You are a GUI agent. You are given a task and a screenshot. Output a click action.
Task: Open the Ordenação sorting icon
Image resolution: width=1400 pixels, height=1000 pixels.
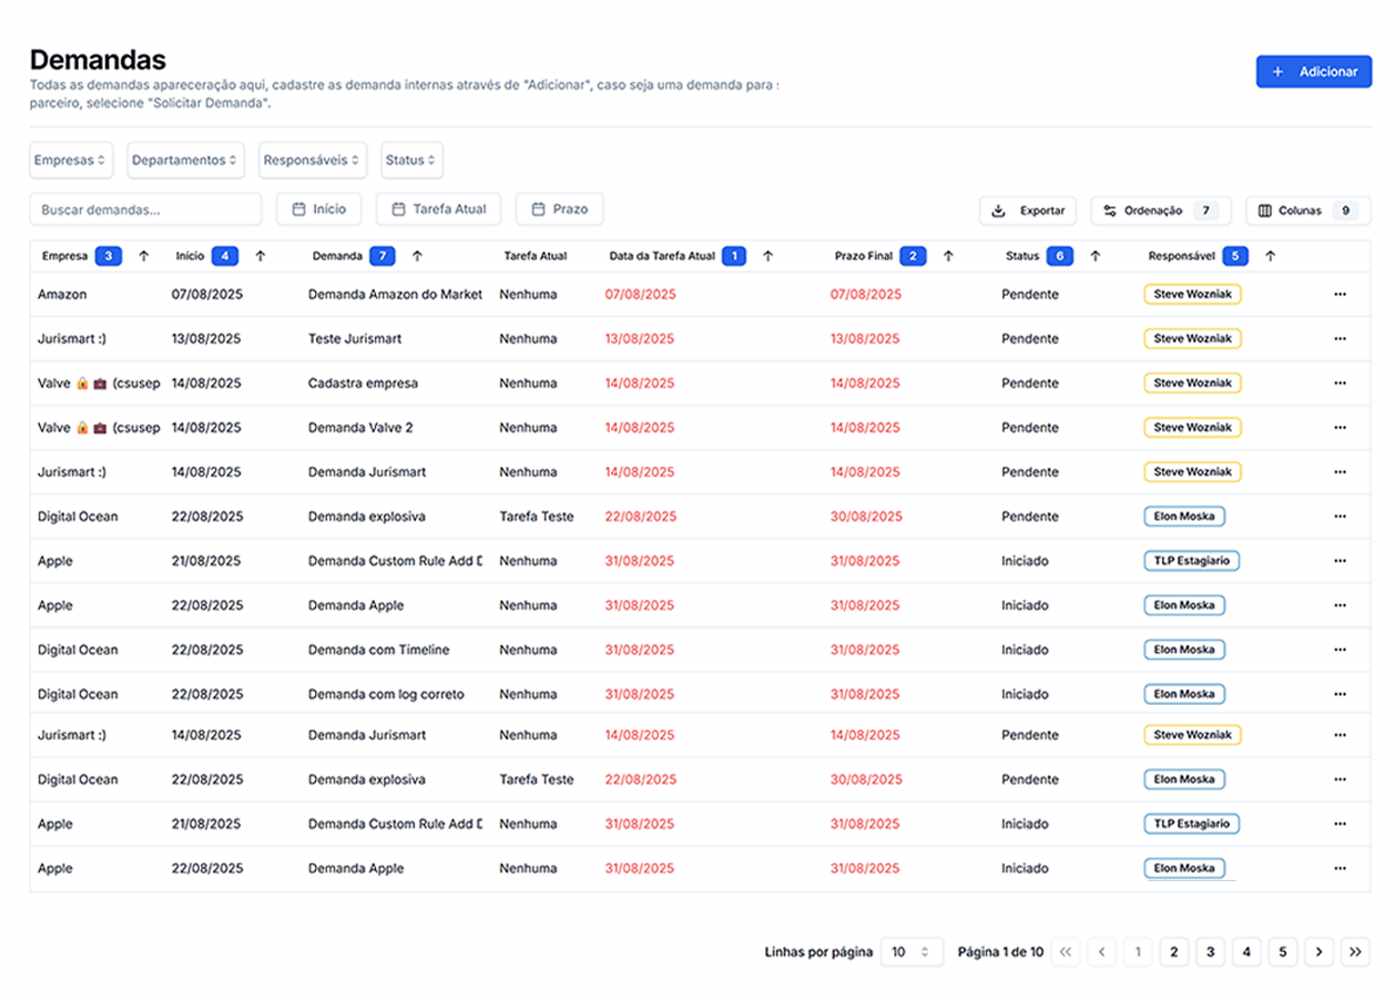click(x=1109, y=210)
